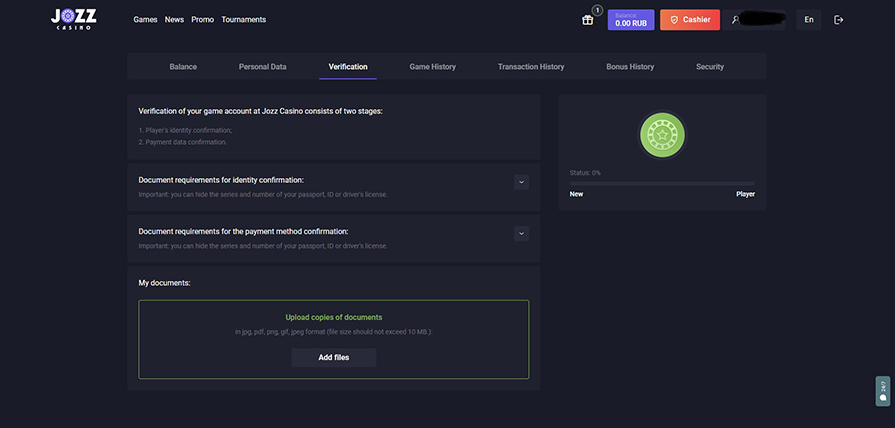Click the user profile icon
This screenshot has width=895, height=428.
tap(737, 20)
